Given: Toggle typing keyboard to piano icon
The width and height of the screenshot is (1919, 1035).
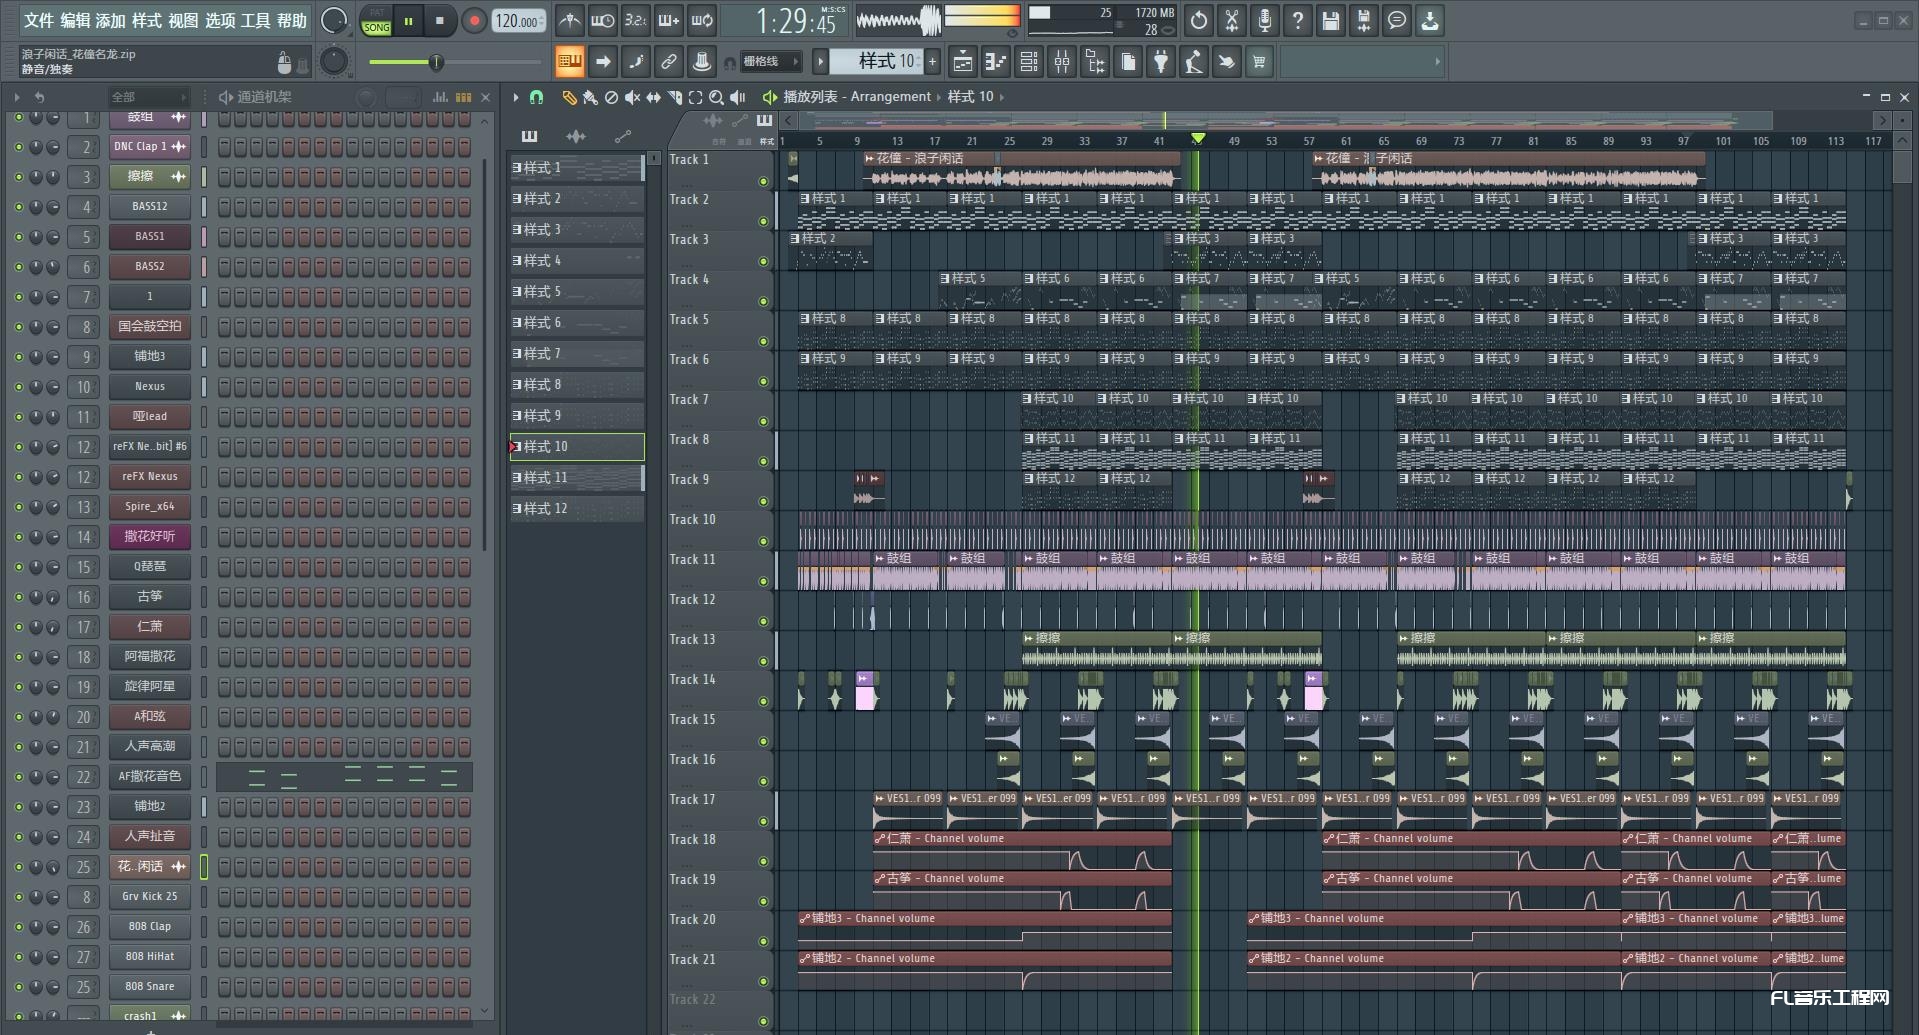Looking at the screenshot, I should 569,62.
